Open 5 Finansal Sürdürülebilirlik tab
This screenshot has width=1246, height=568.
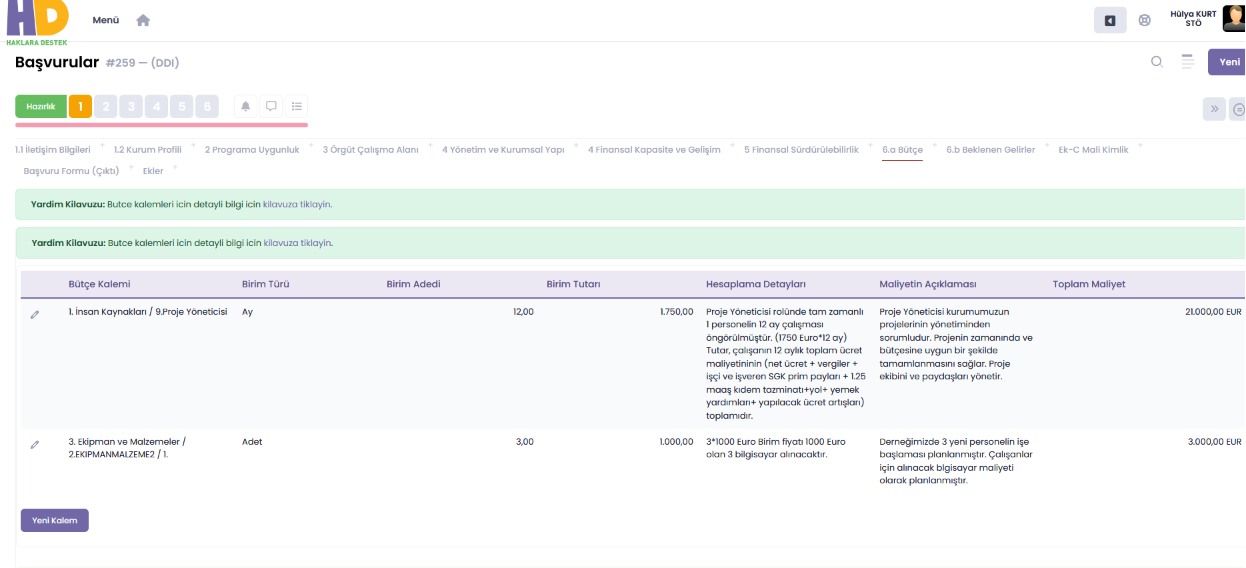(801, 149)
